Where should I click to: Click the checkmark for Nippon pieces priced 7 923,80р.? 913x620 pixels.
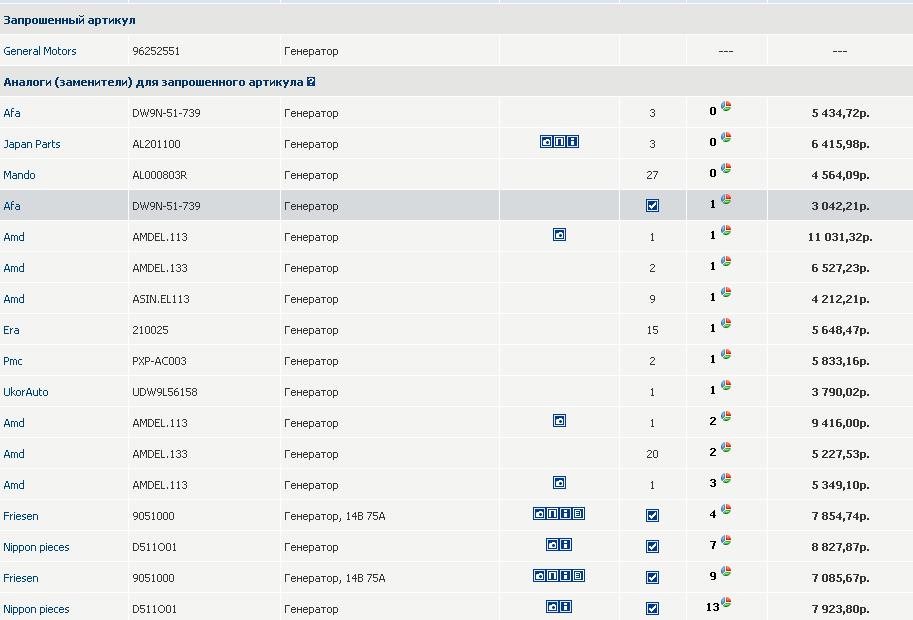653,608
